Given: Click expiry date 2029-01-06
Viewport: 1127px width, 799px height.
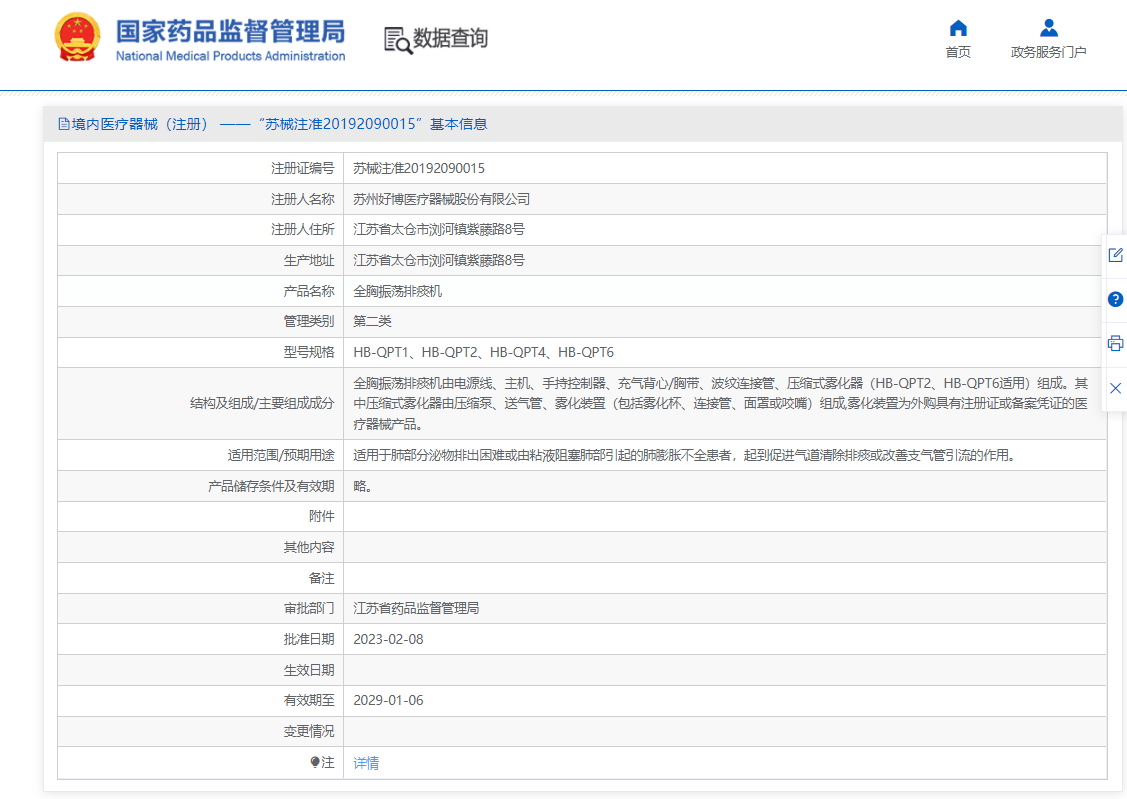Looking at the screenshot, I should click(x=388, y=701).
